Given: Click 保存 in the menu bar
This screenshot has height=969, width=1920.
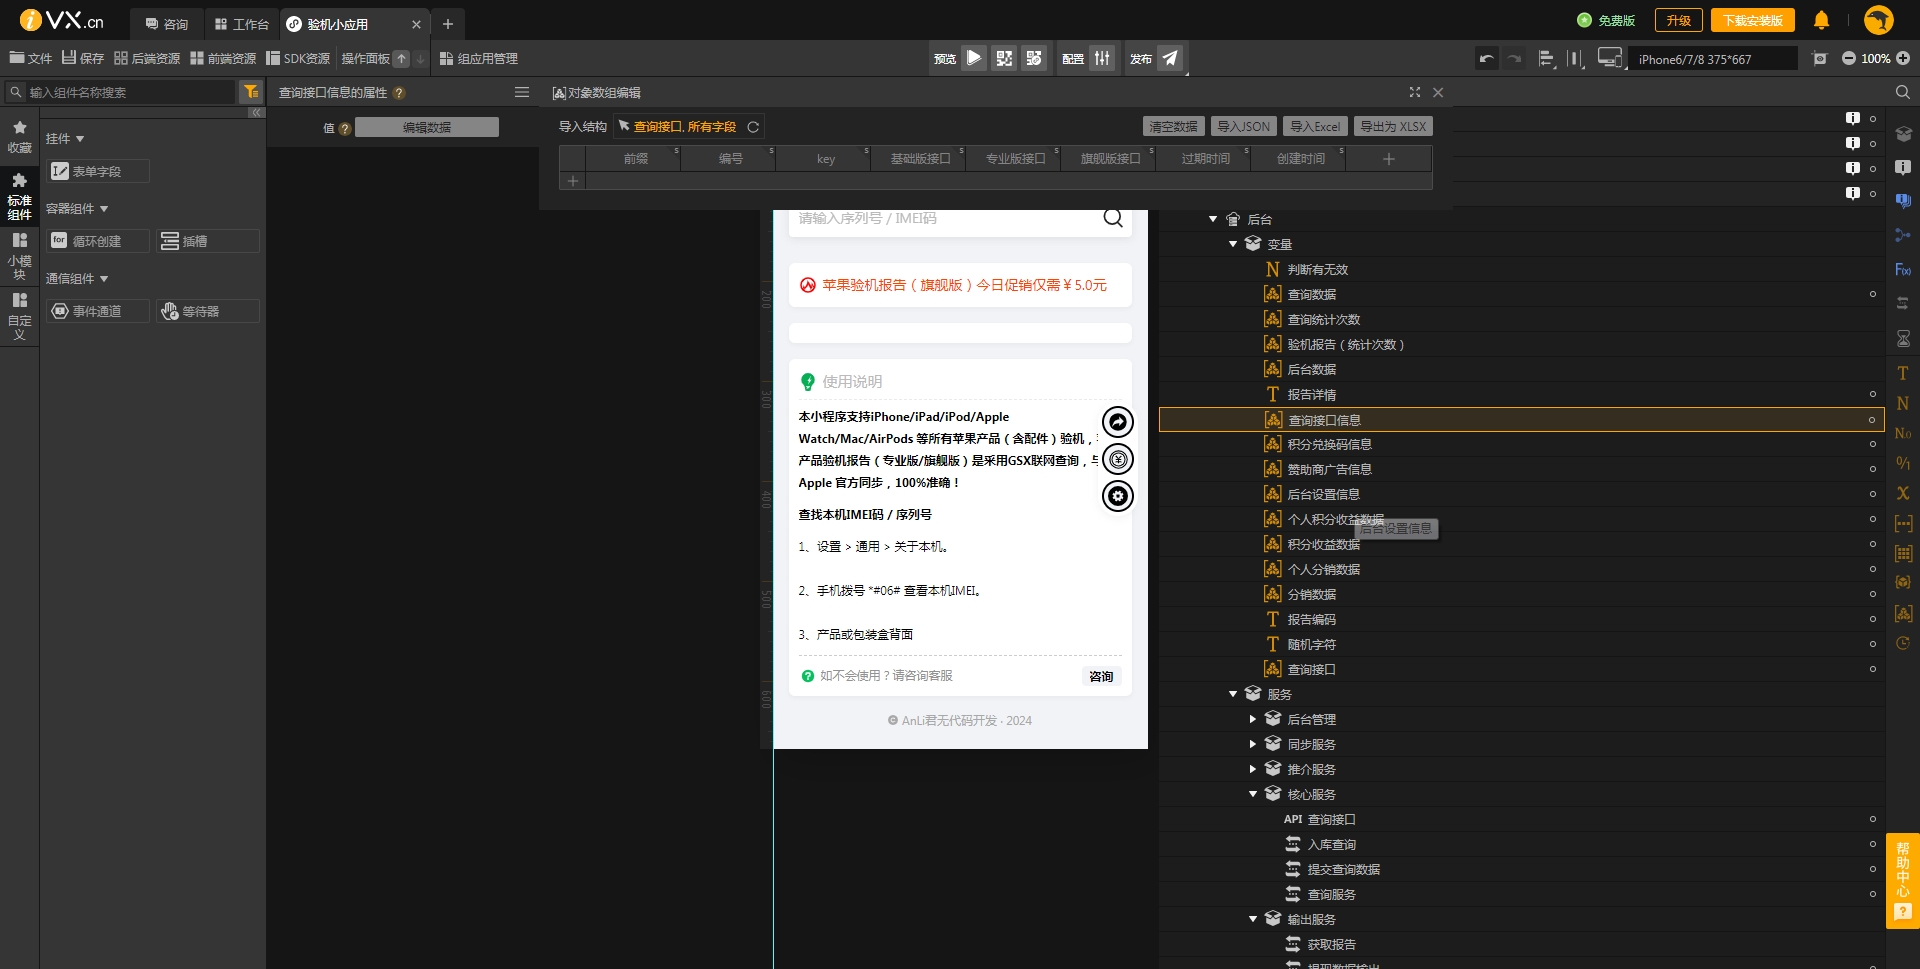Looking at the screenshot, I should coord(83,58).
